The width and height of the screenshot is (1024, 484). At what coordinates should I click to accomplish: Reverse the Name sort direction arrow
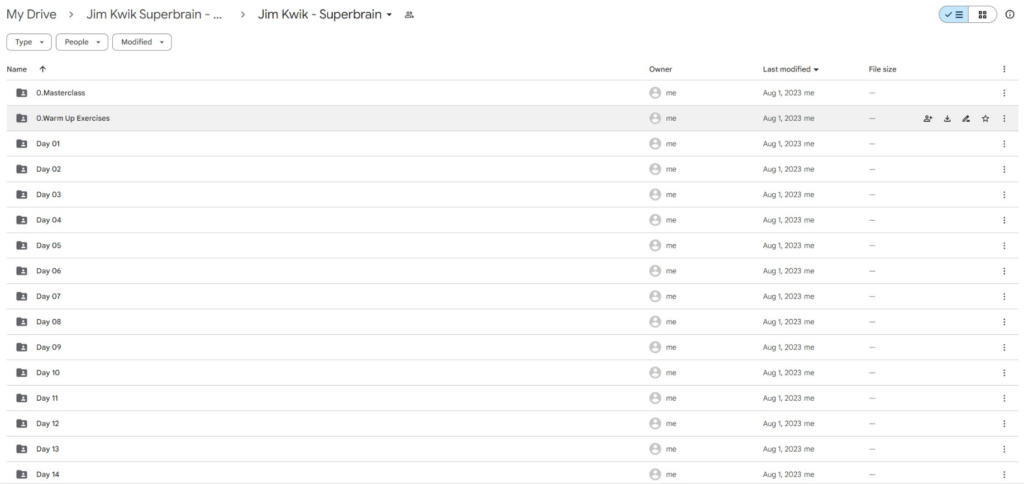point(42,69)
